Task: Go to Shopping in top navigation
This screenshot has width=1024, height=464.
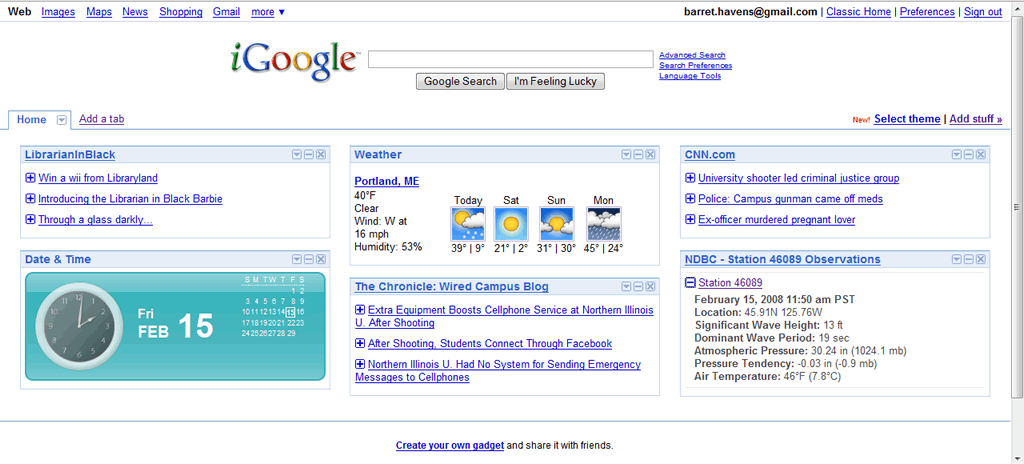Action: point(180,12)
